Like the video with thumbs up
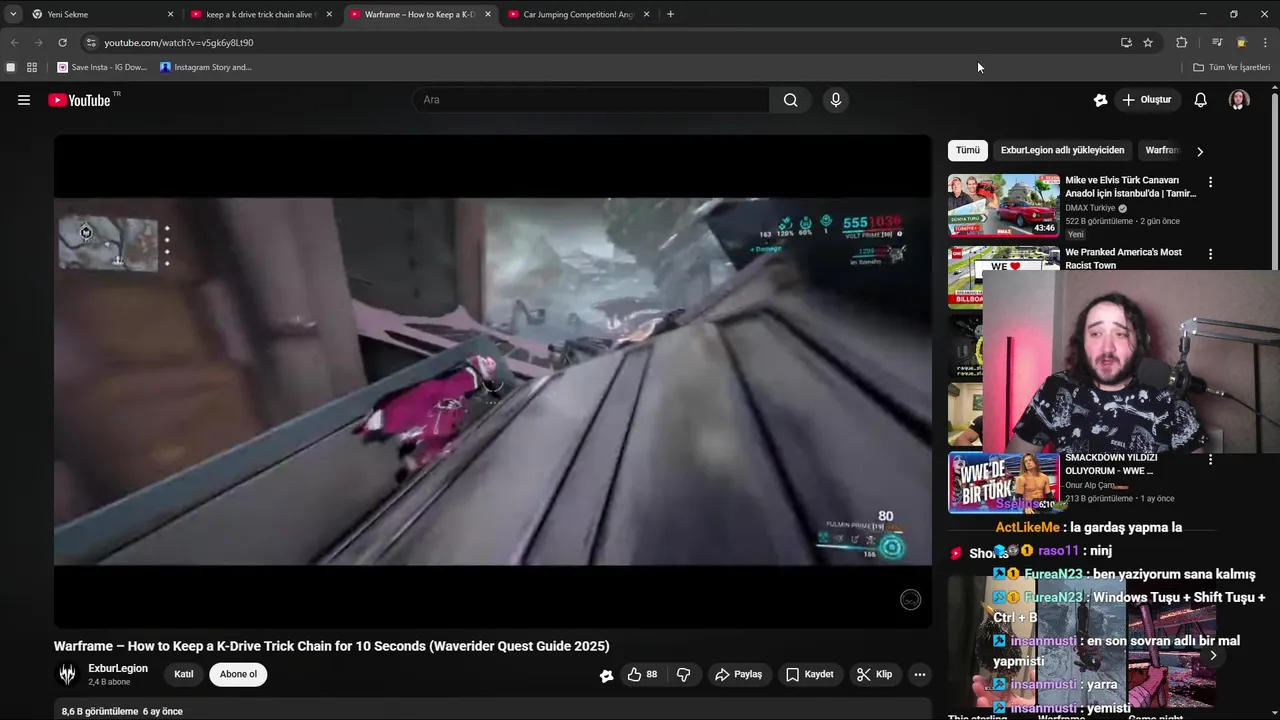The height and width of the screenshot is (720, 1280). 642,675
